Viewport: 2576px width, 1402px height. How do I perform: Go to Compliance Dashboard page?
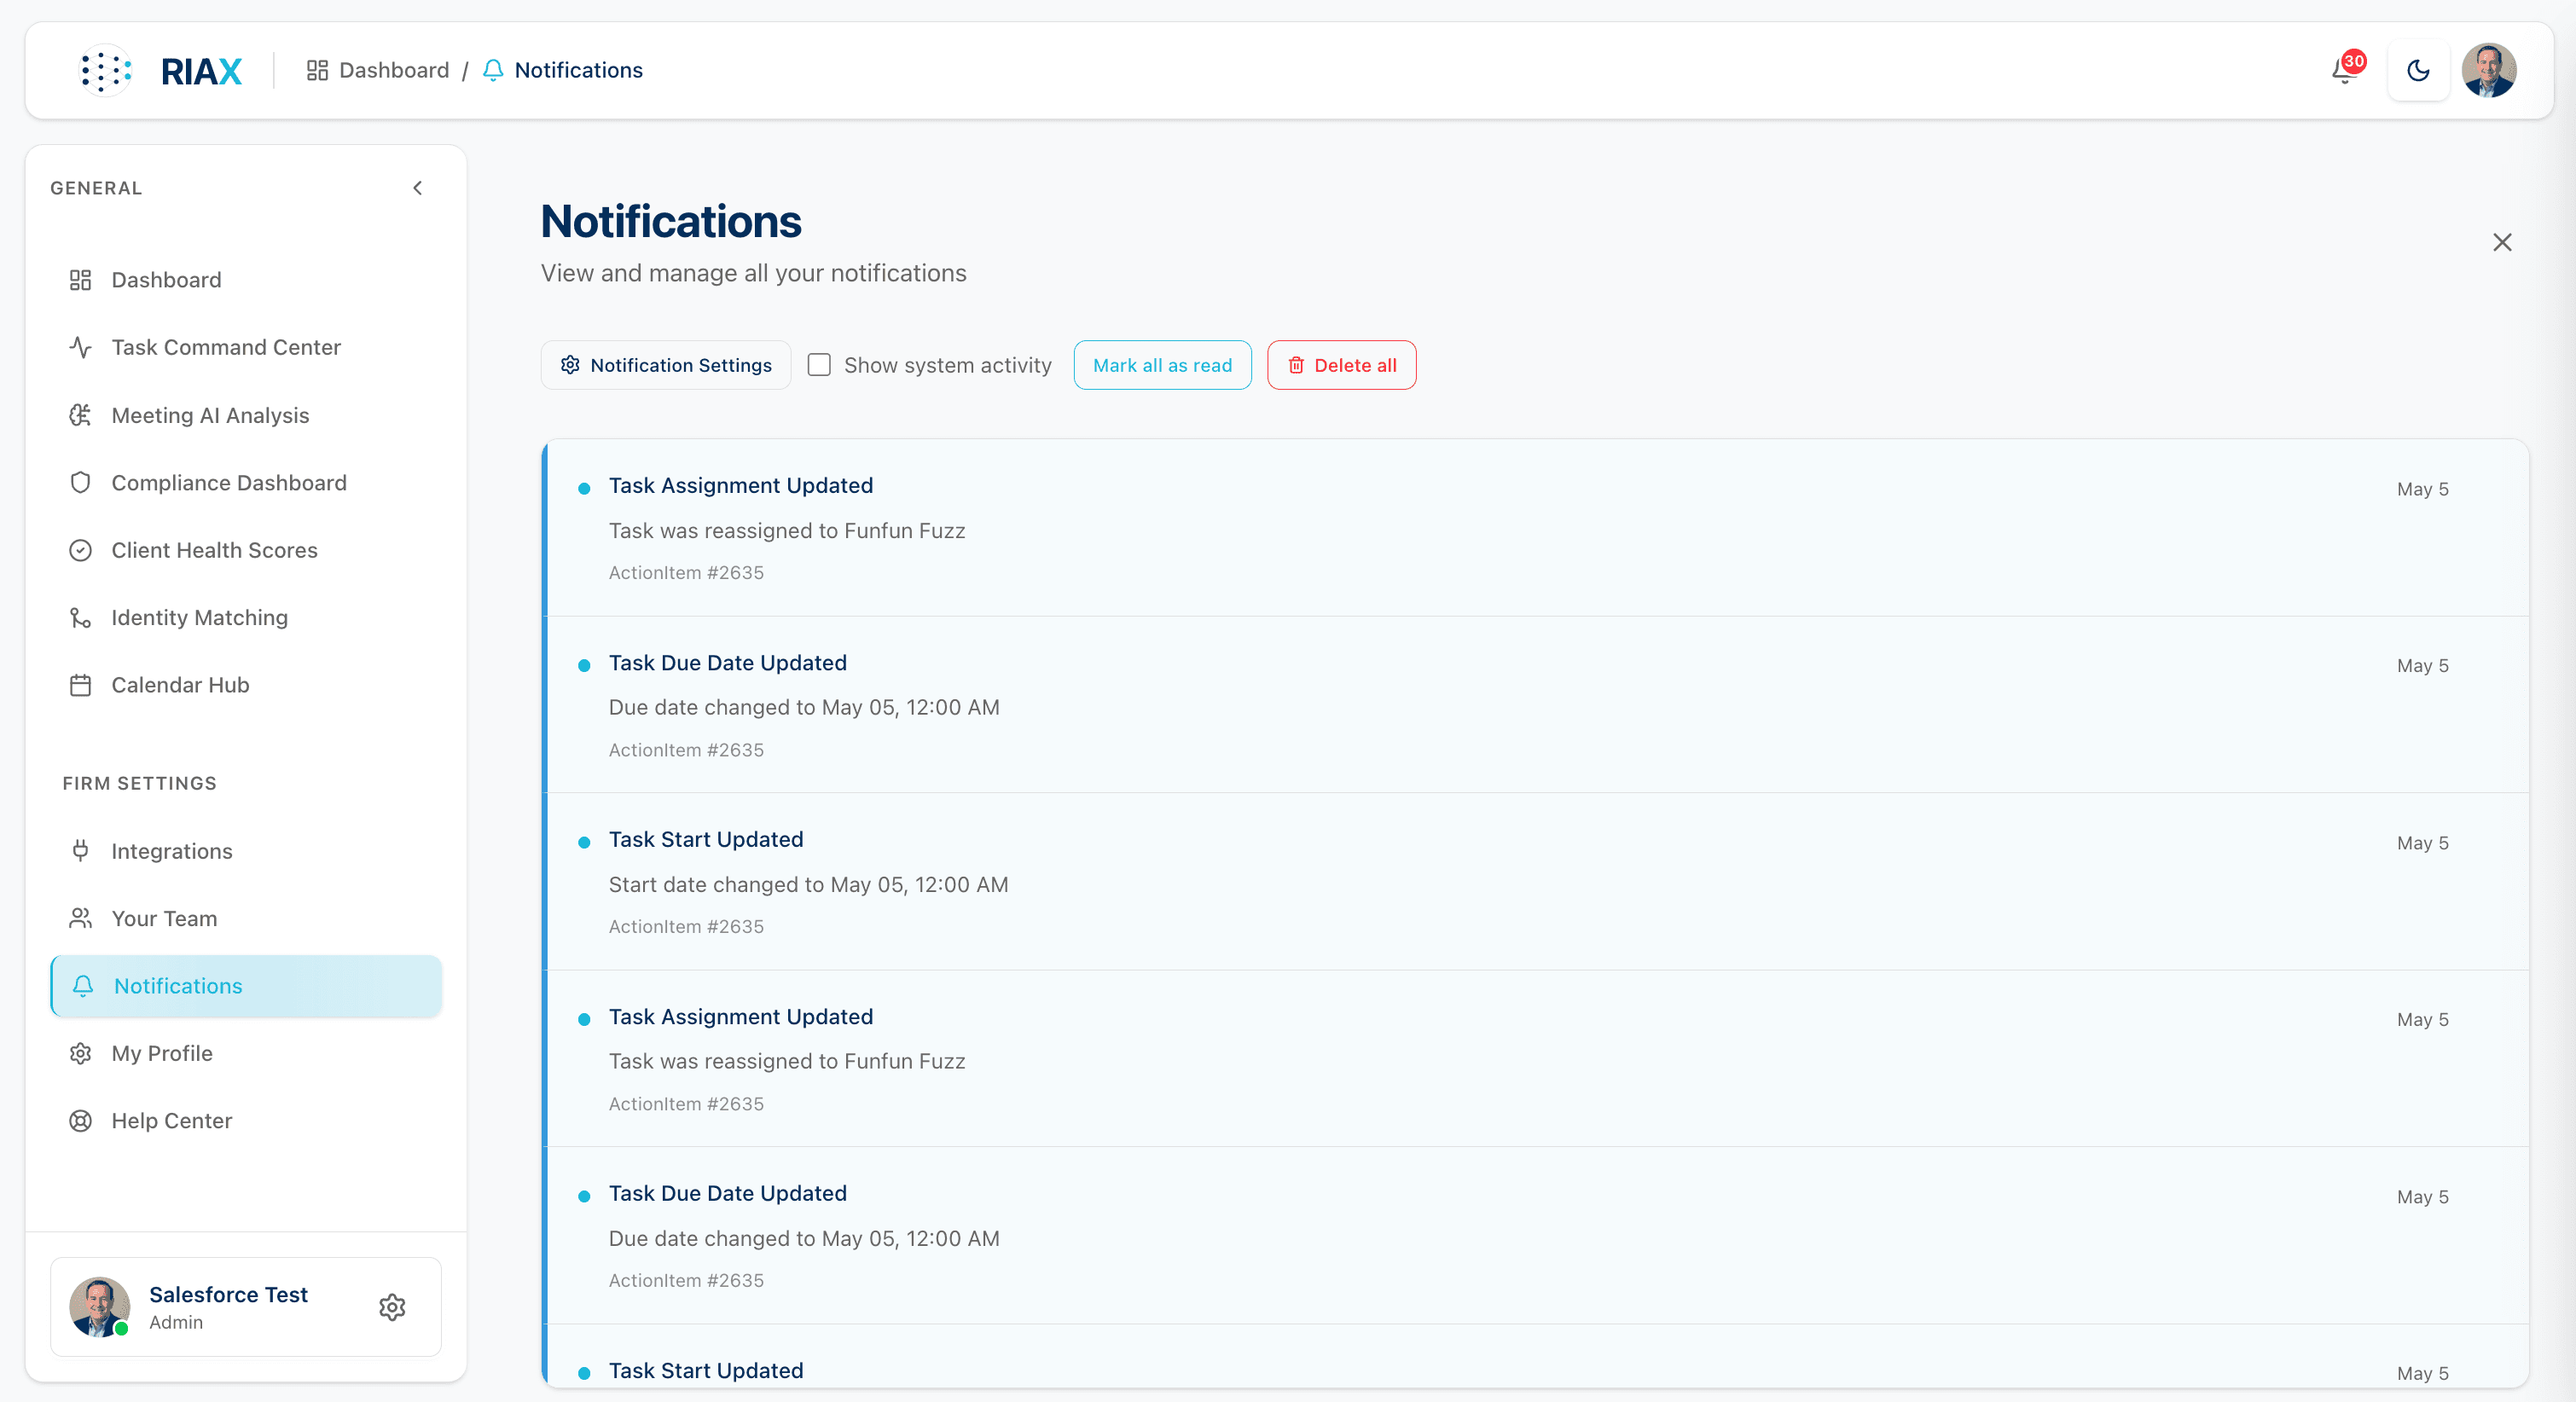(246, 483)
